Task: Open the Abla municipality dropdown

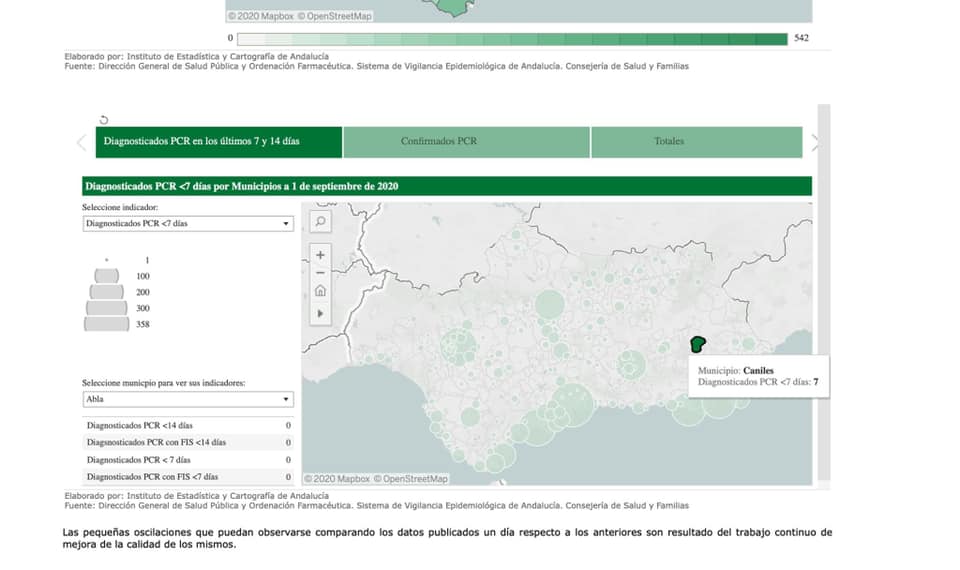Action: coord(187,399)
